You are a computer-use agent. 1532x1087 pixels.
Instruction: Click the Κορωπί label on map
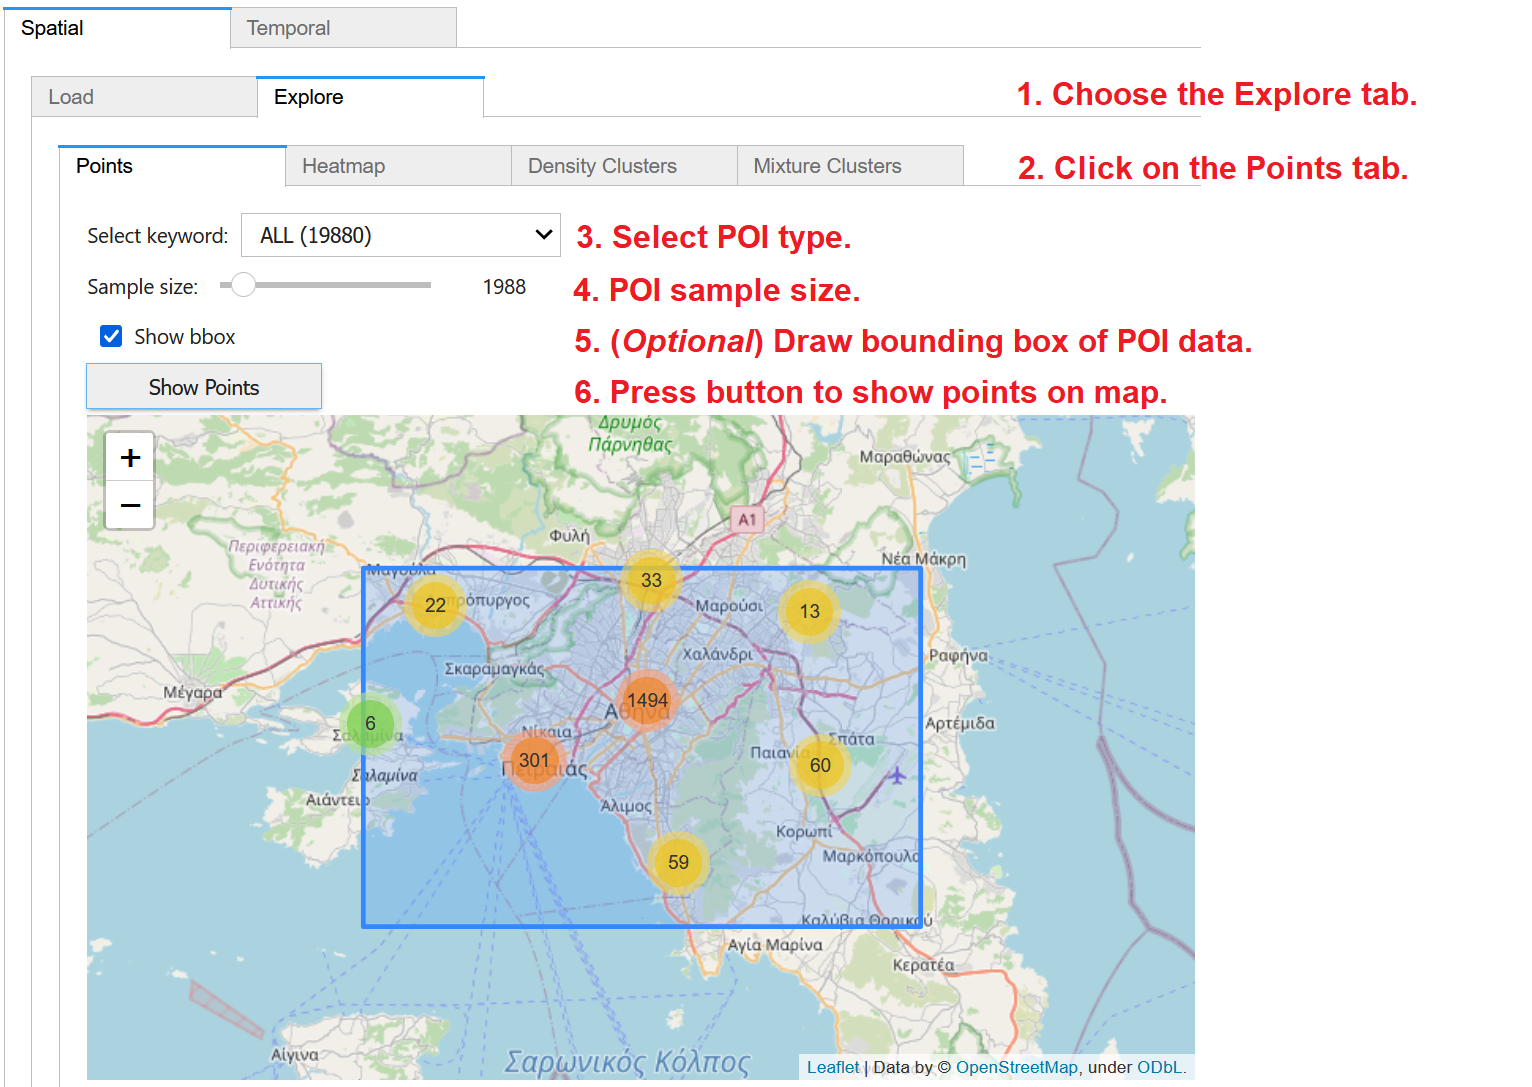803,831
